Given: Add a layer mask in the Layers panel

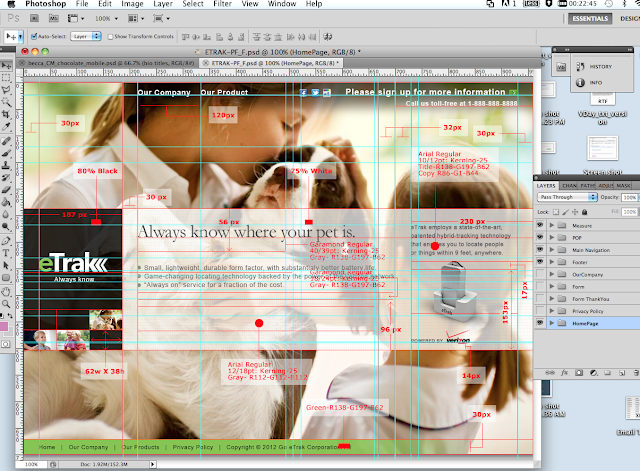Looking at the screenshot, I should (579, 373).
